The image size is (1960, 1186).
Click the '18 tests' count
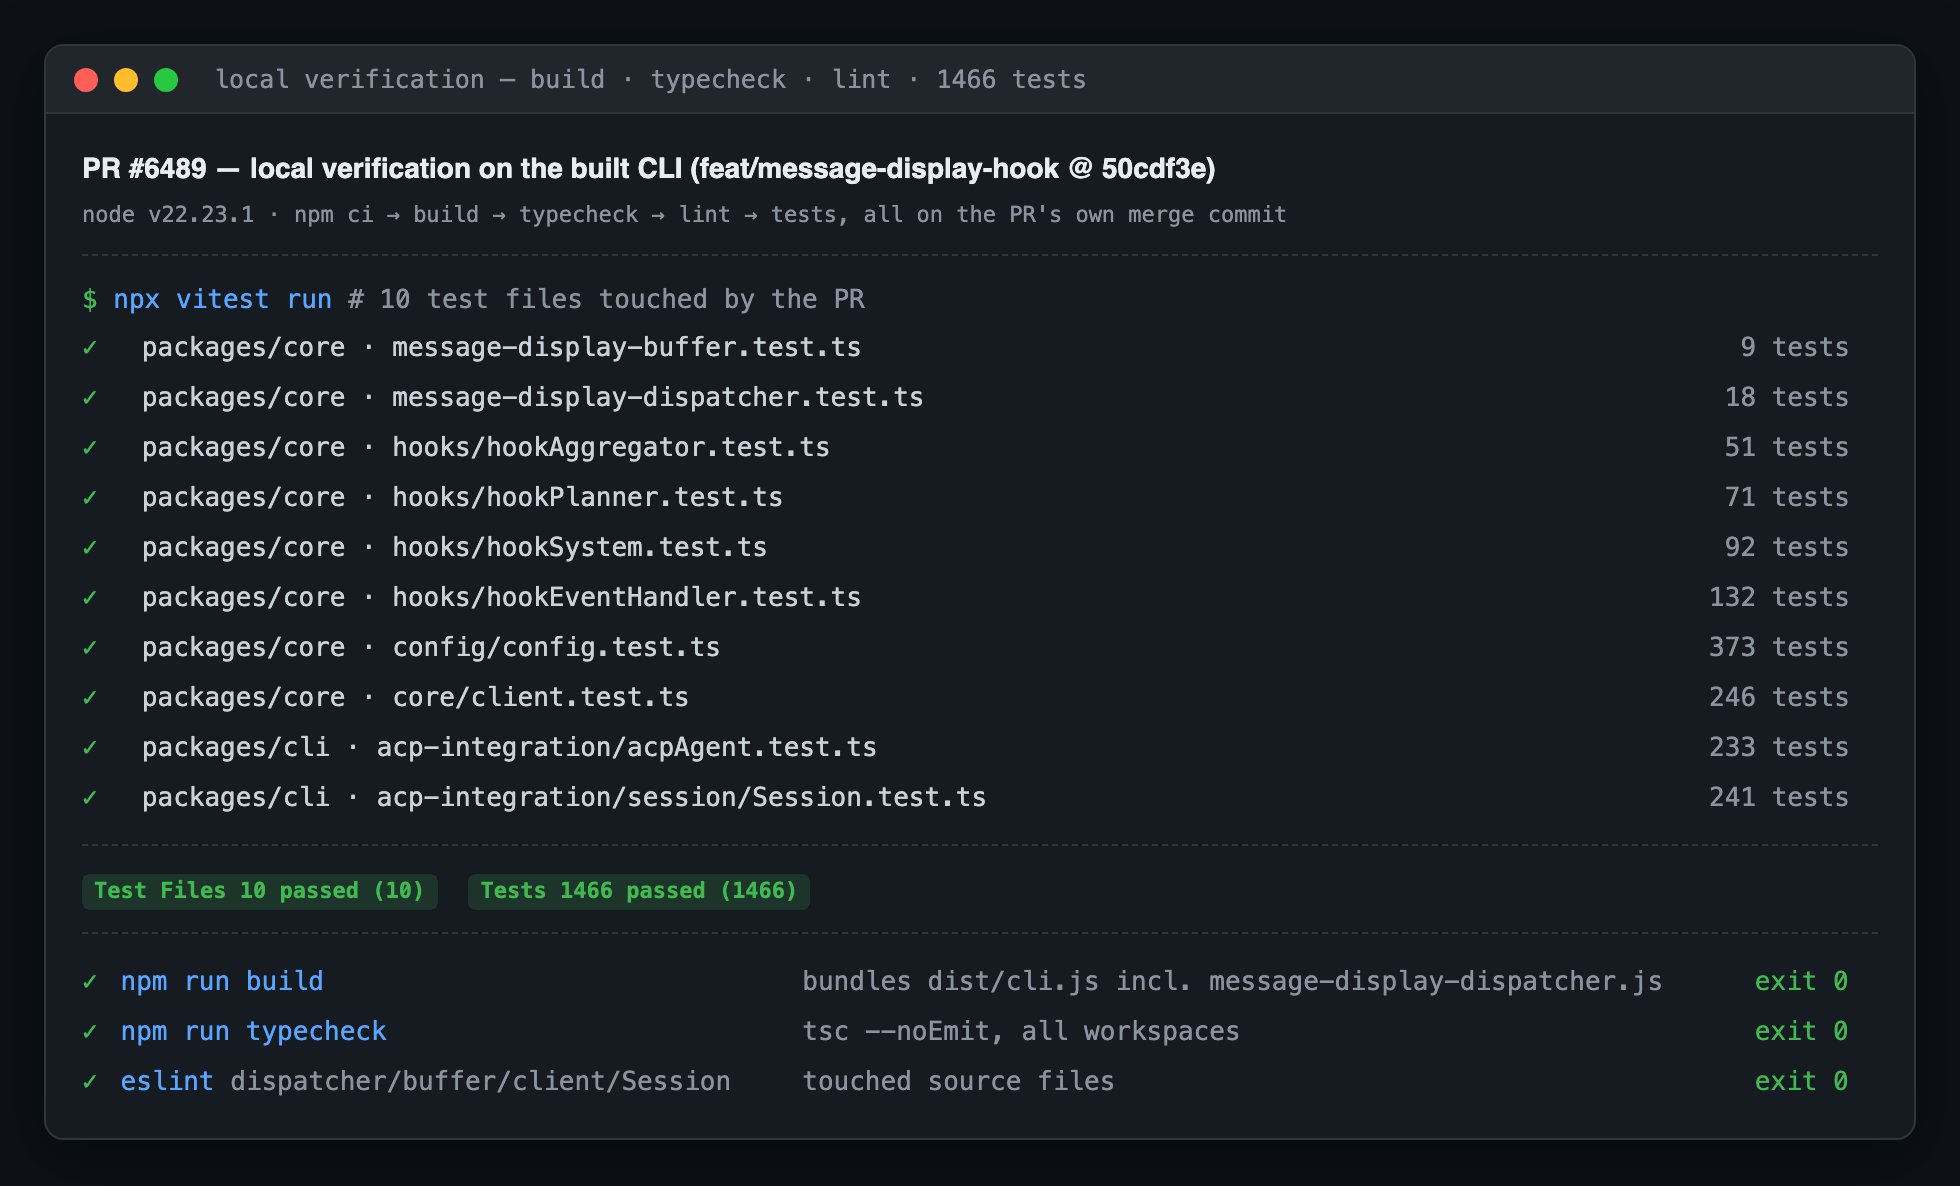pos(1786,397)
